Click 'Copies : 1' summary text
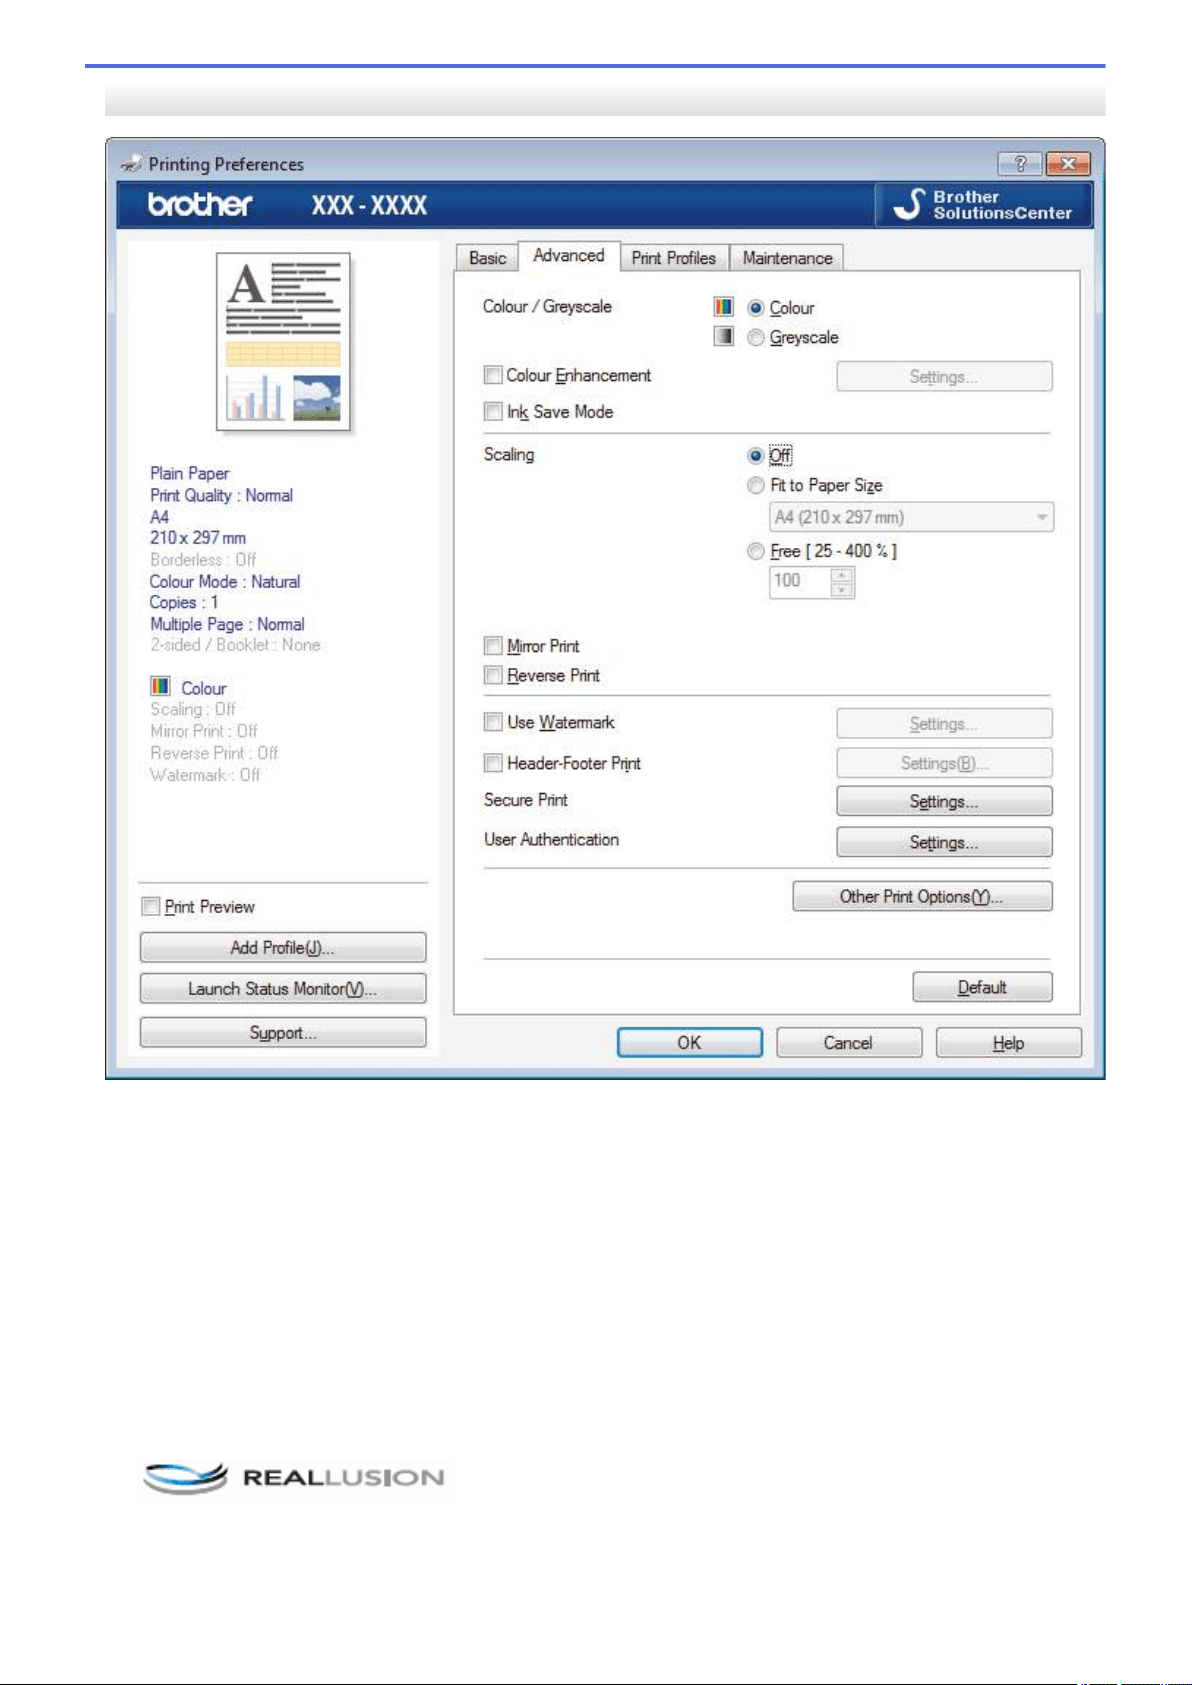The image size is (1192, 1685). pyautogui.click(x=183, y=602)
